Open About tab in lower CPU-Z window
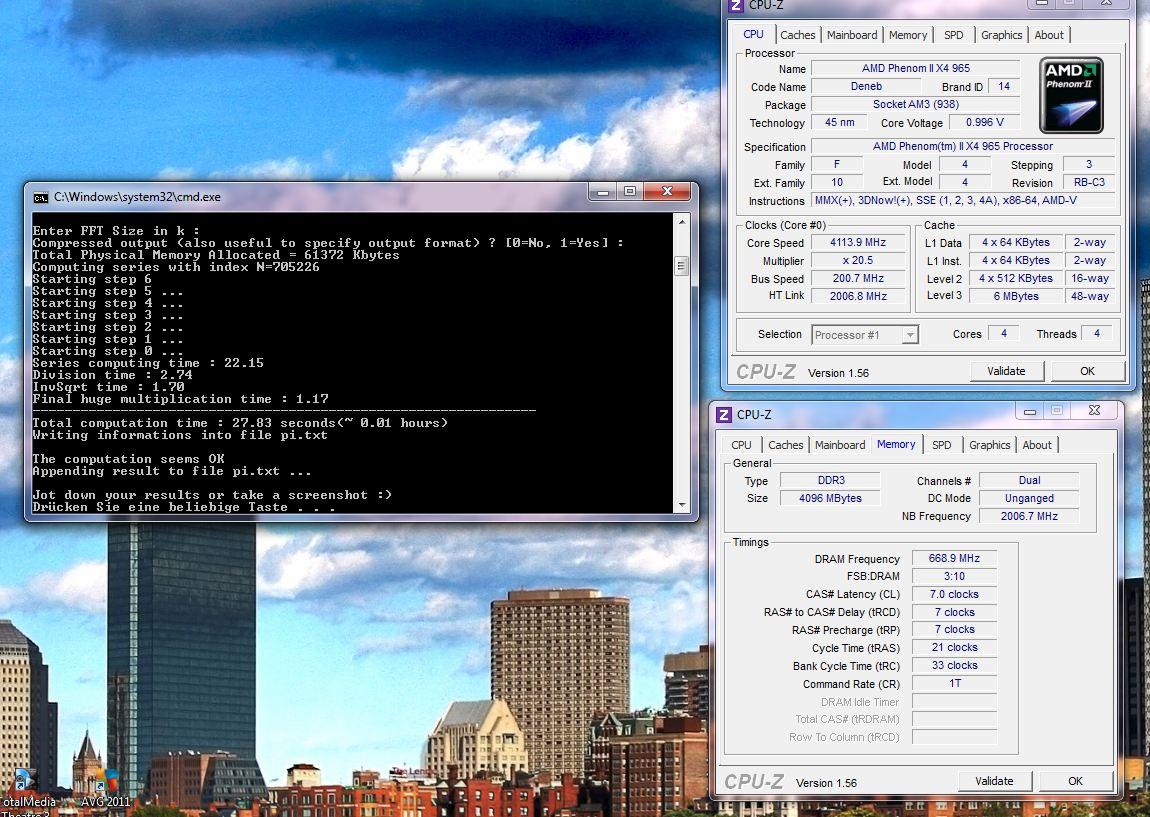The image size is (1150, 817). tap(1037, 445)
